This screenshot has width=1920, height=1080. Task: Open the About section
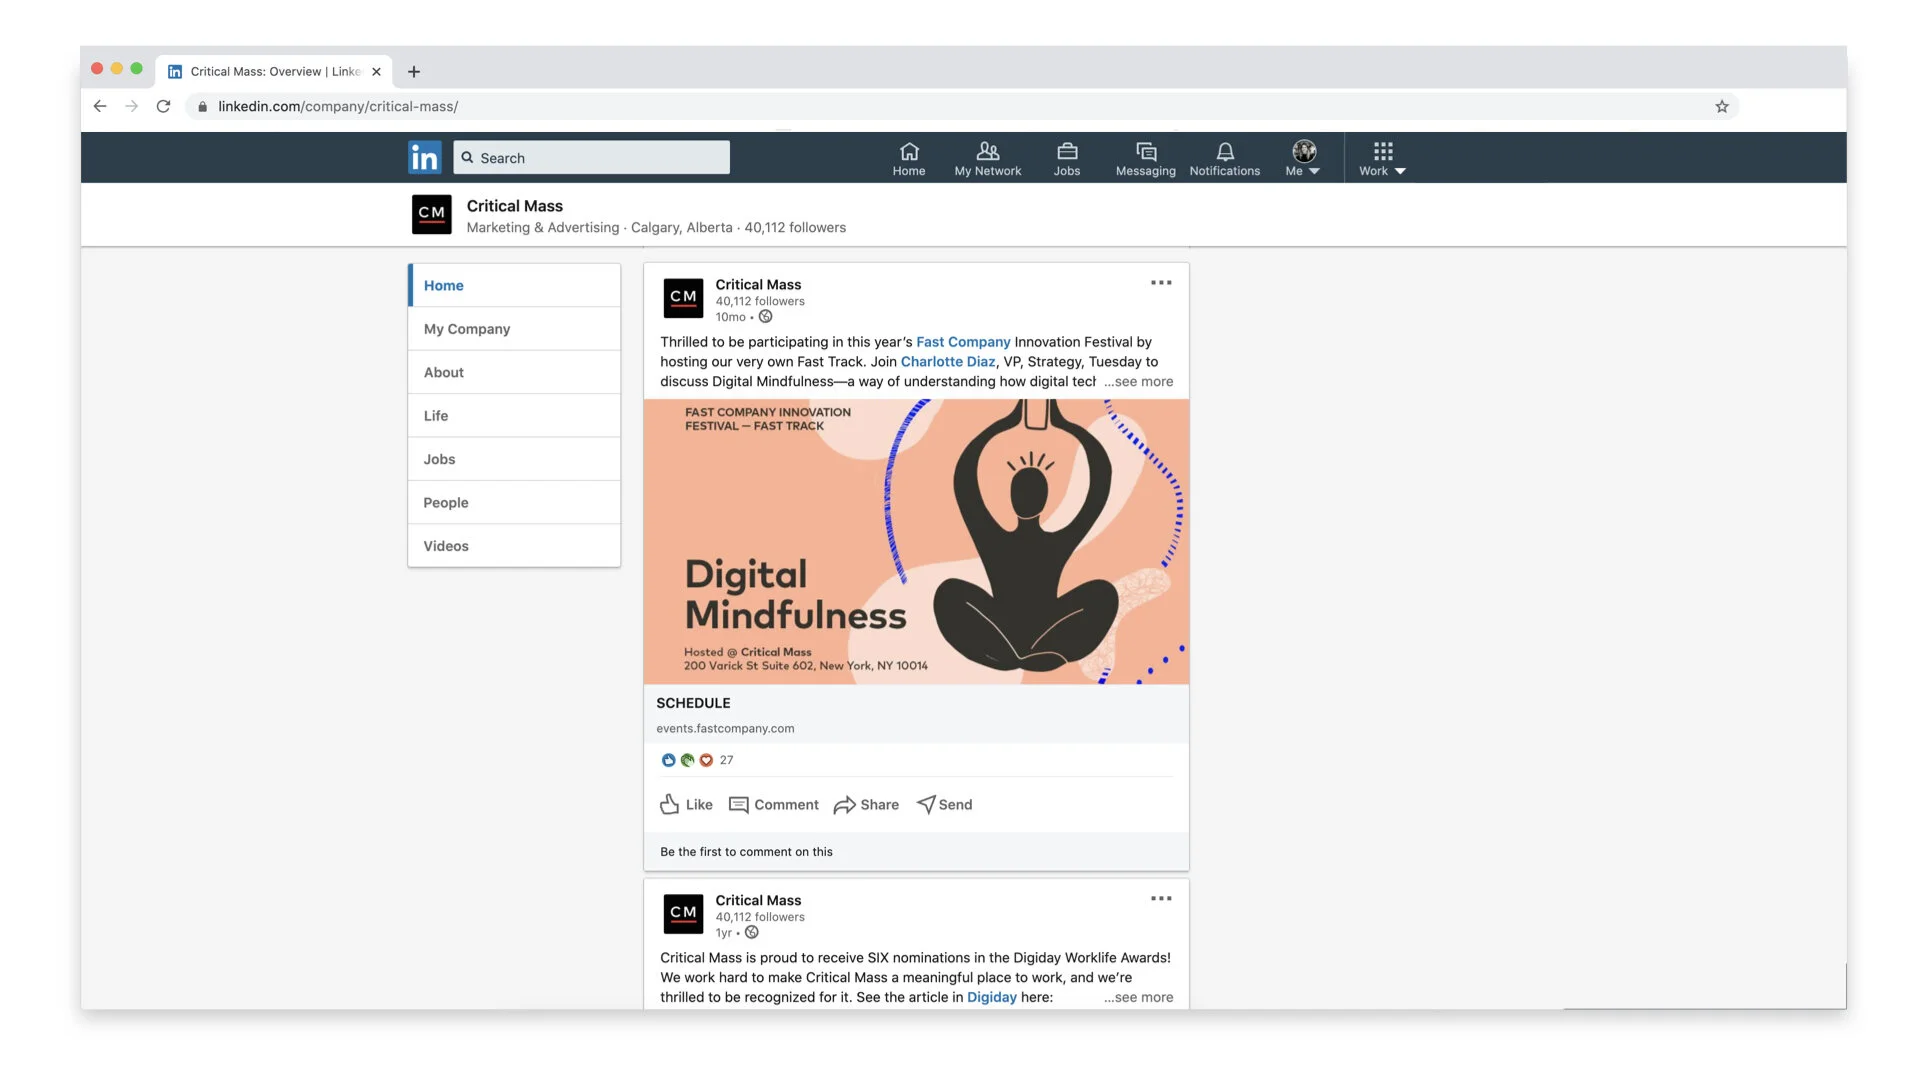click(x=443, y=371)
